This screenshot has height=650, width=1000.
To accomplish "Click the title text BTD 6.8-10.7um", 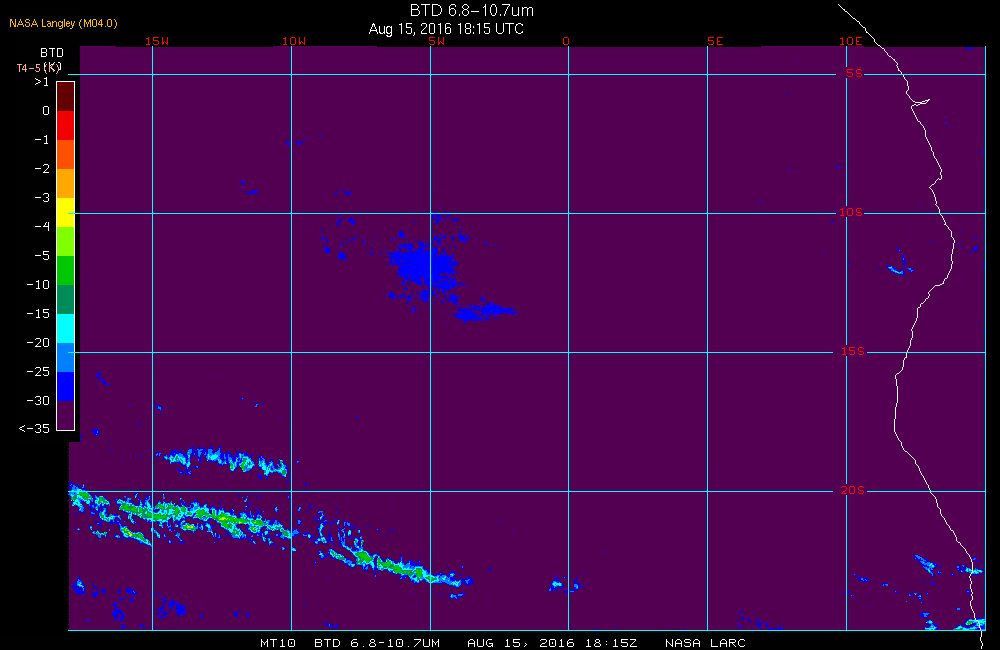I will (471, 10).
